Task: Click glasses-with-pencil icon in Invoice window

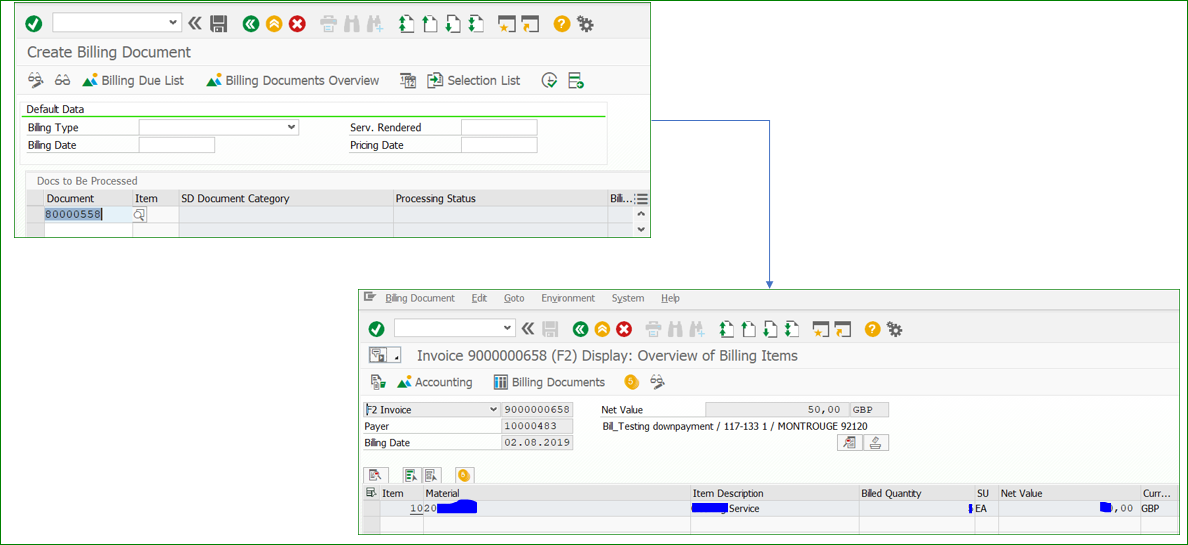Action: (658, 382)
